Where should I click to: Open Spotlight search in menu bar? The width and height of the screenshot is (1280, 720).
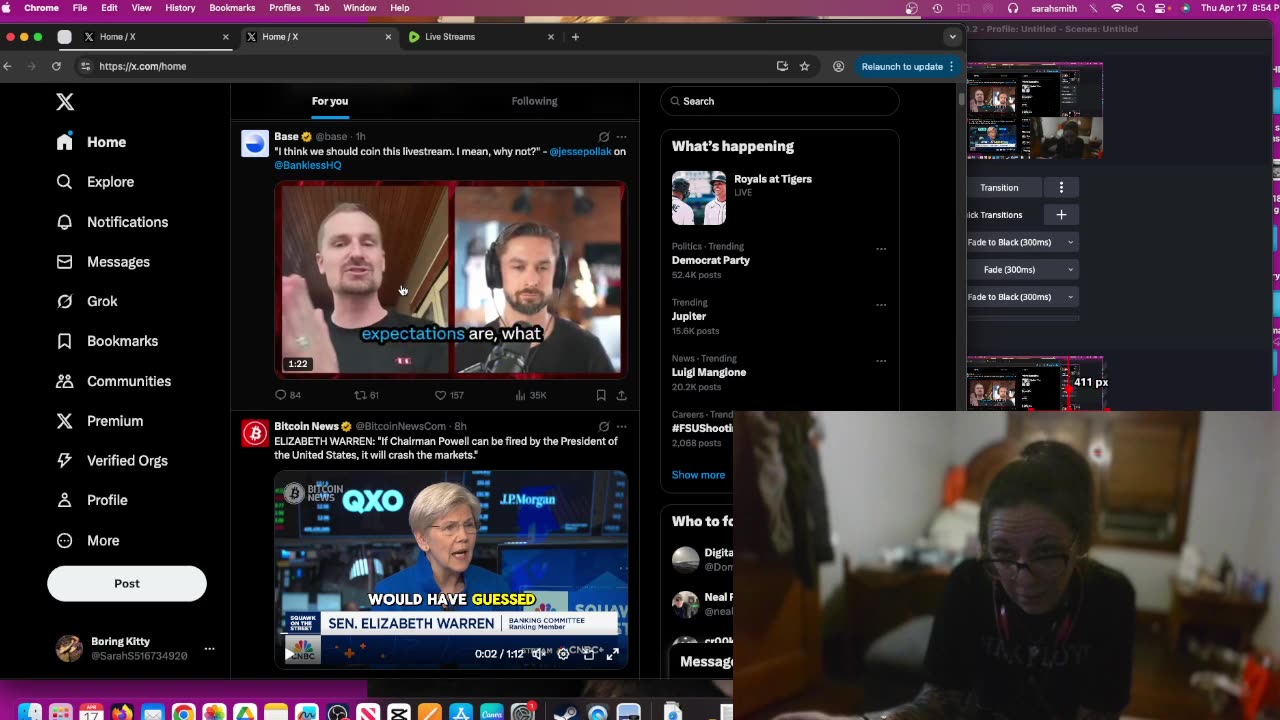(1140, 8)
